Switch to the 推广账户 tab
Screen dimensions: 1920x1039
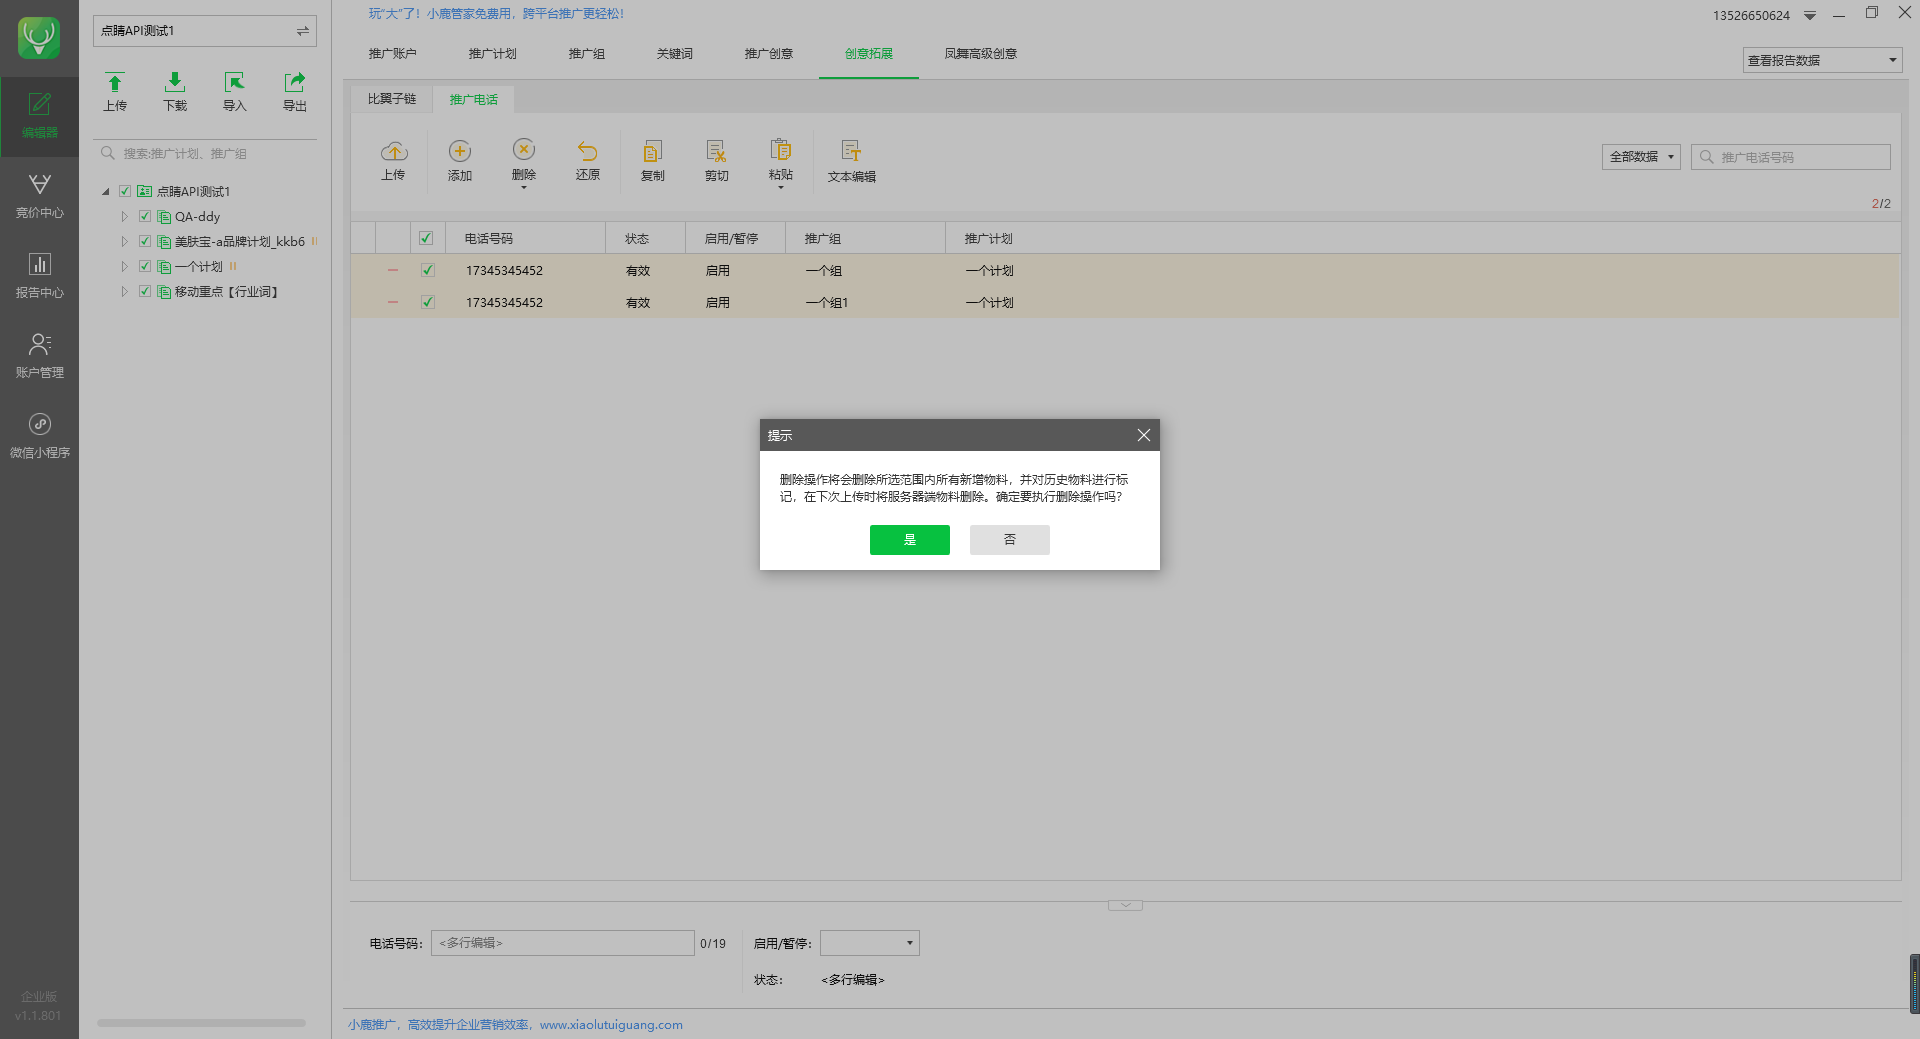pos(393,54)
